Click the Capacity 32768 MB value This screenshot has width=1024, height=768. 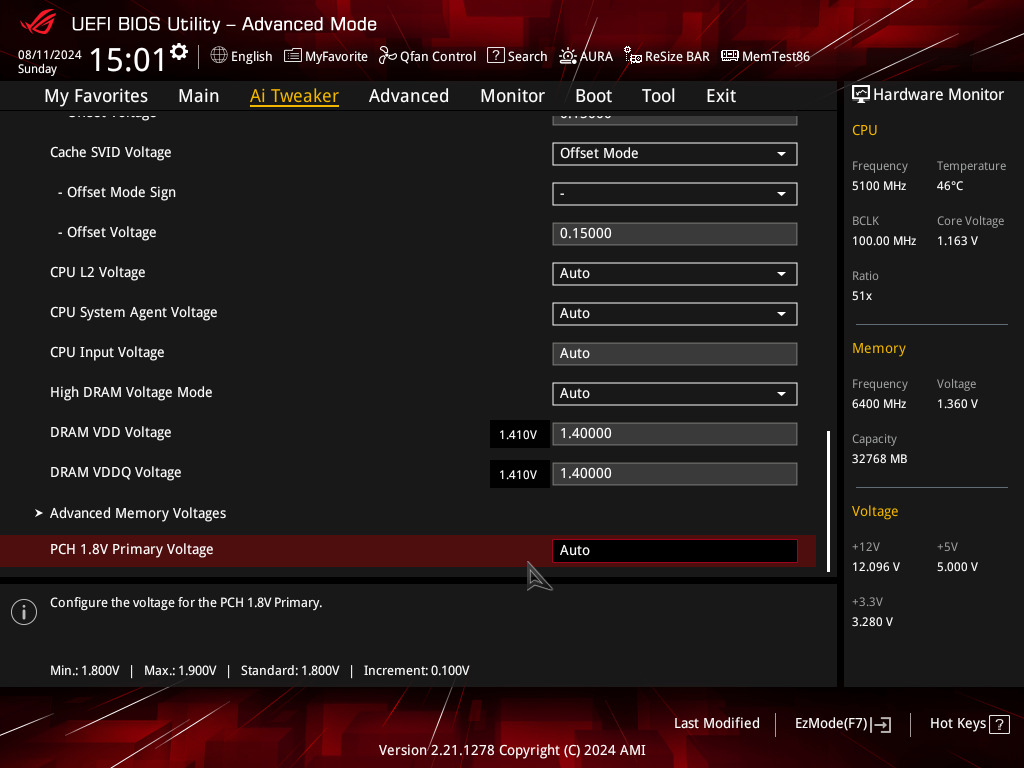880,459
